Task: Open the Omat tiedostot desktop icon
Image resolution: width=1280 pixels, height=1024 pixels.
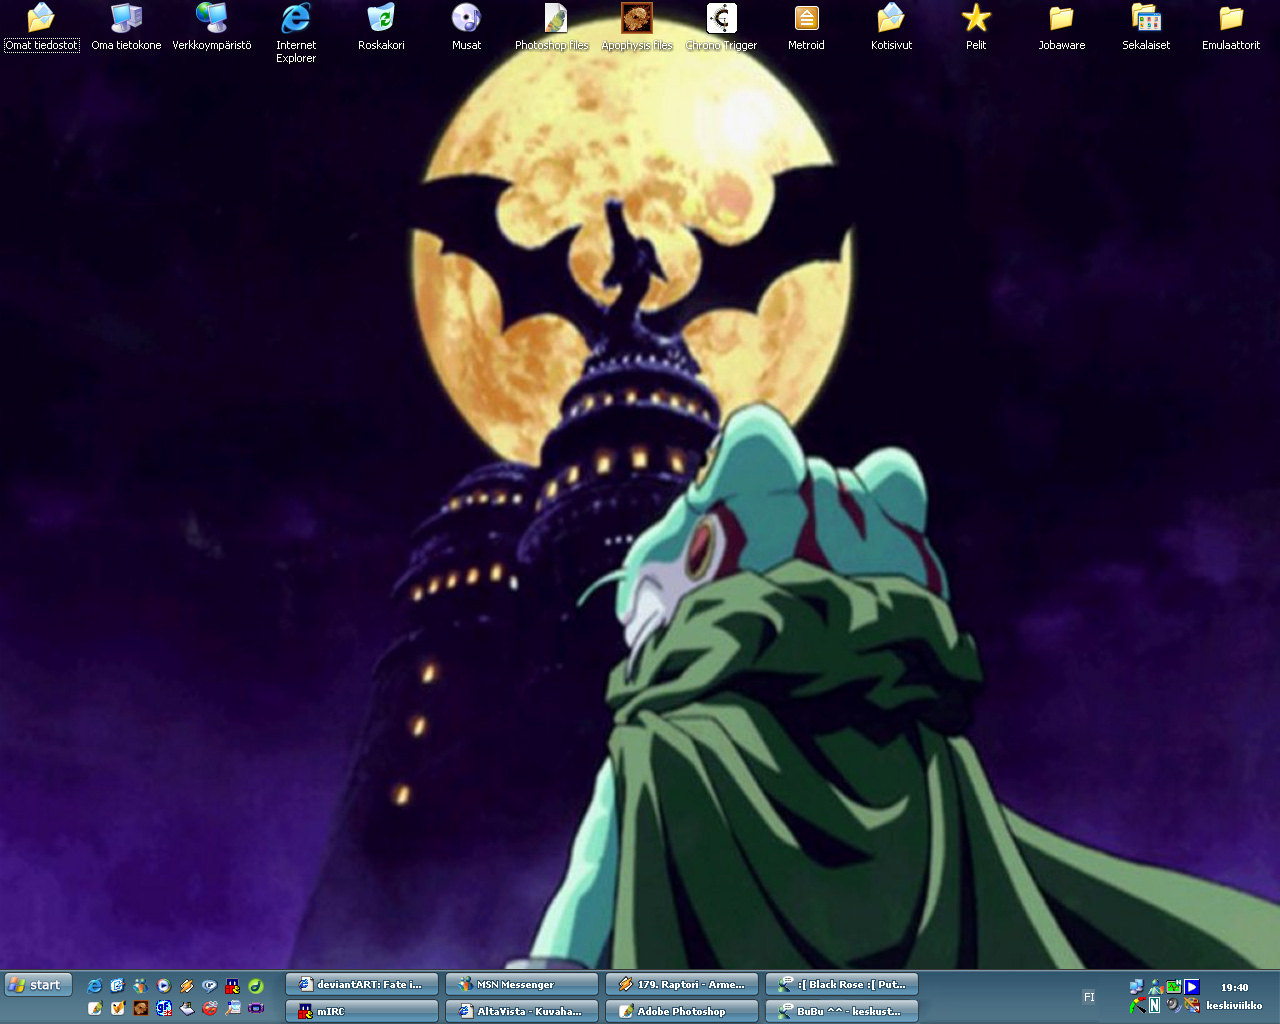Action: 41,28
